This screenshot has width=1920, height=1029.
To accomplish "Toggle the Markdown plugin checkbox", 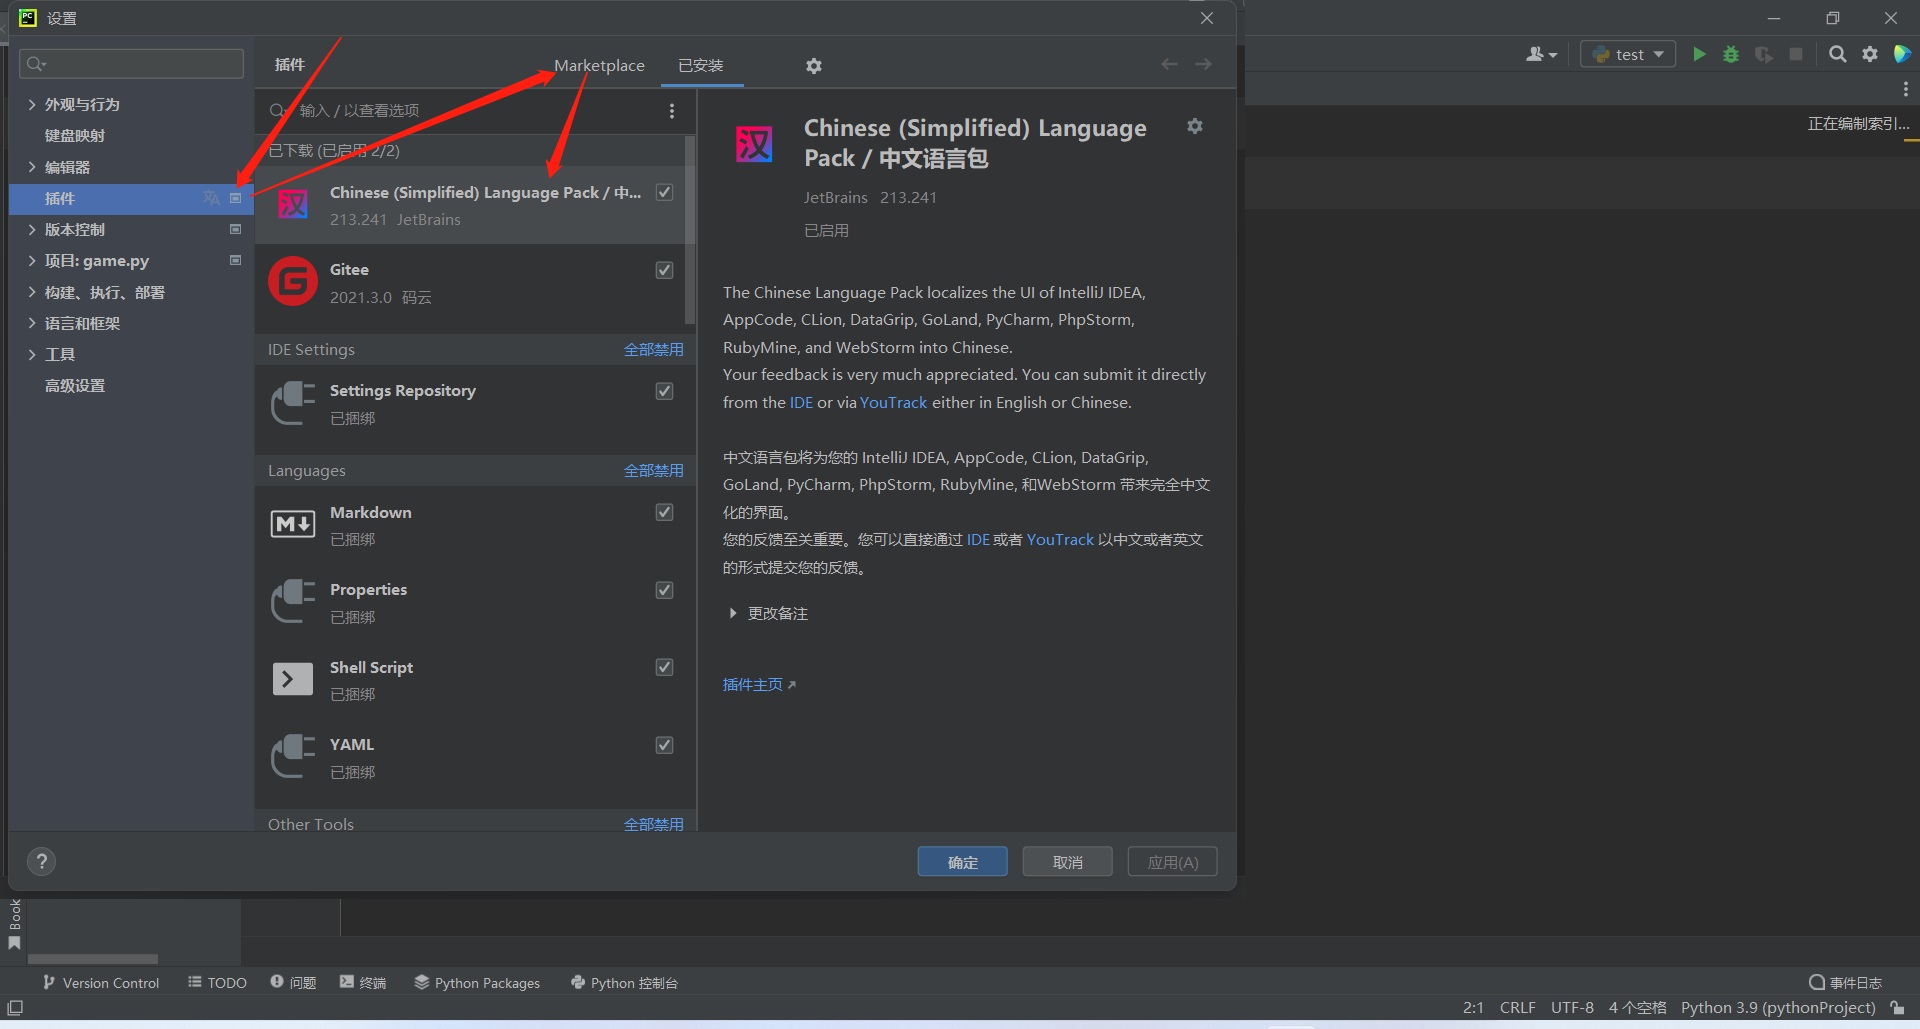I will [x=664, y=512].
